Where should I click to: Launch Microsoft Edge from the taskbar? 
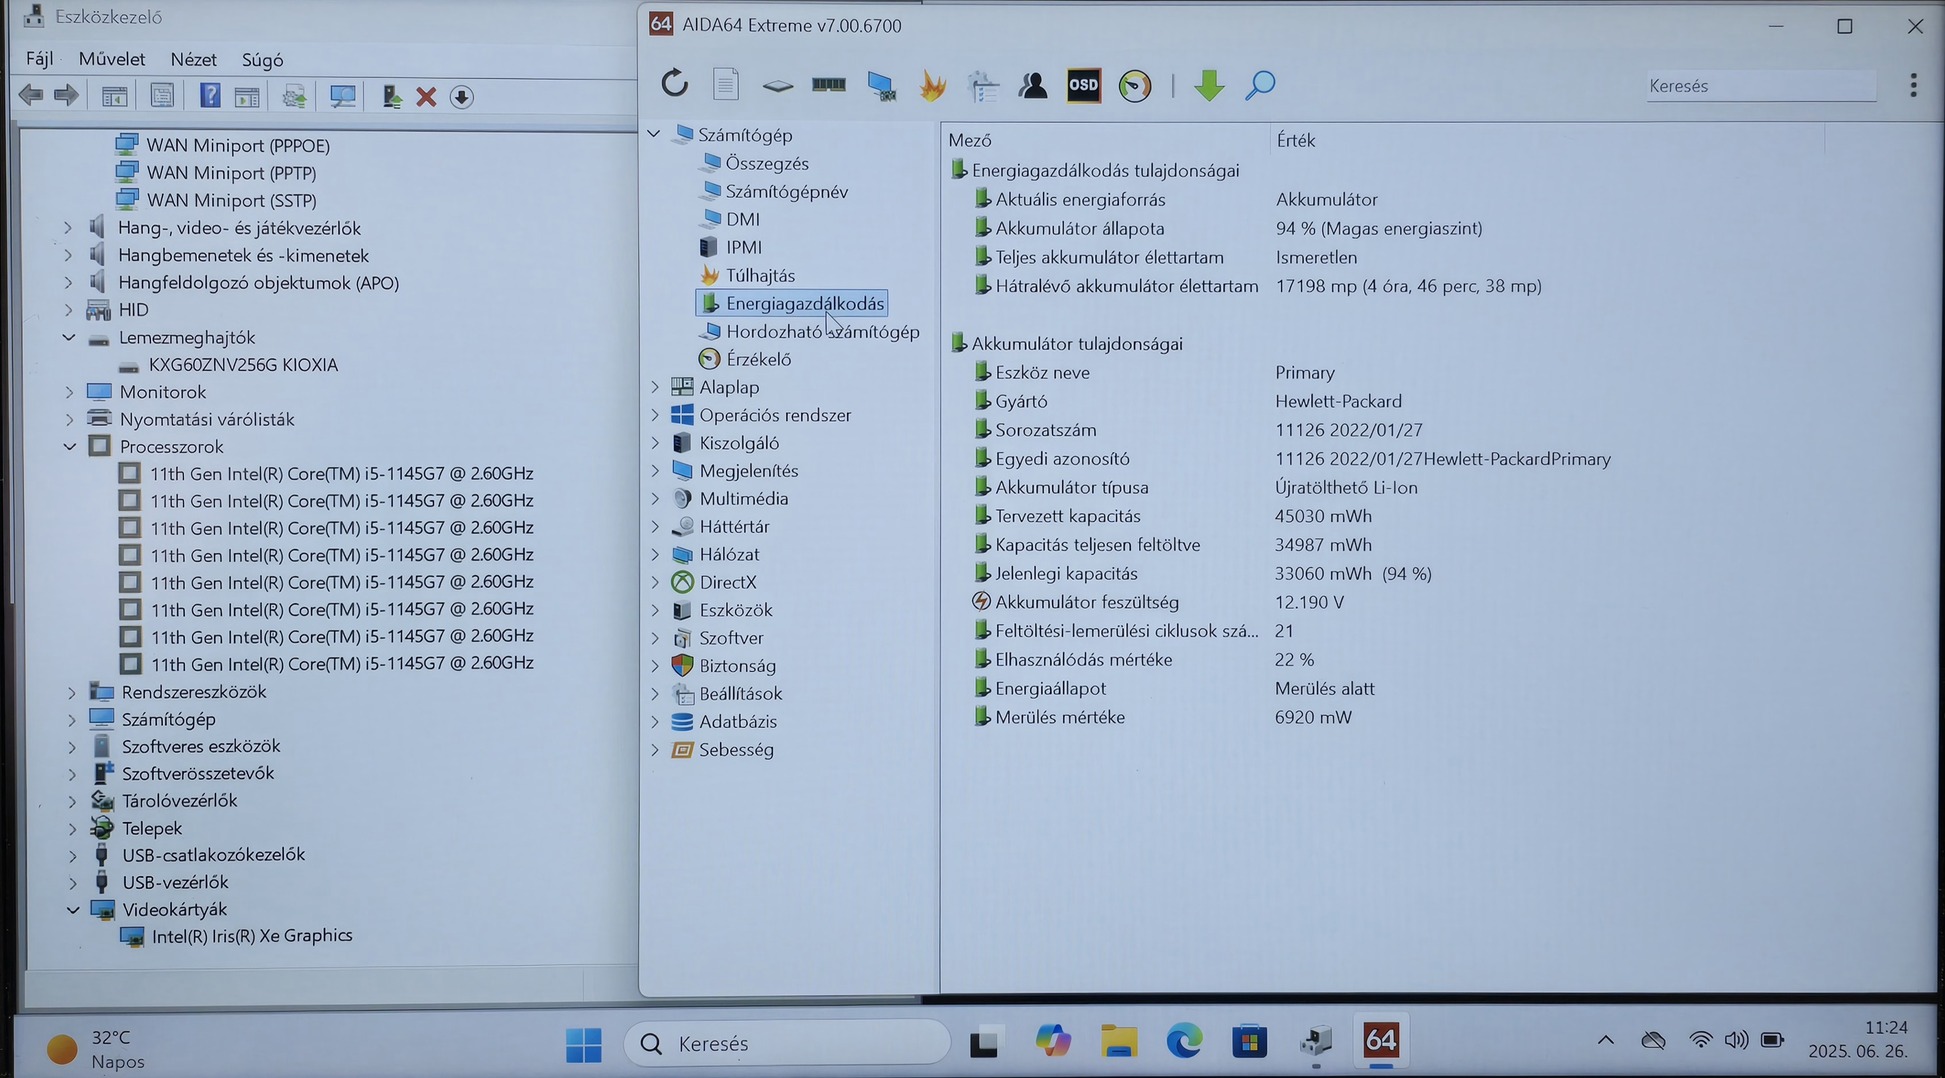coord(1184,1042)
